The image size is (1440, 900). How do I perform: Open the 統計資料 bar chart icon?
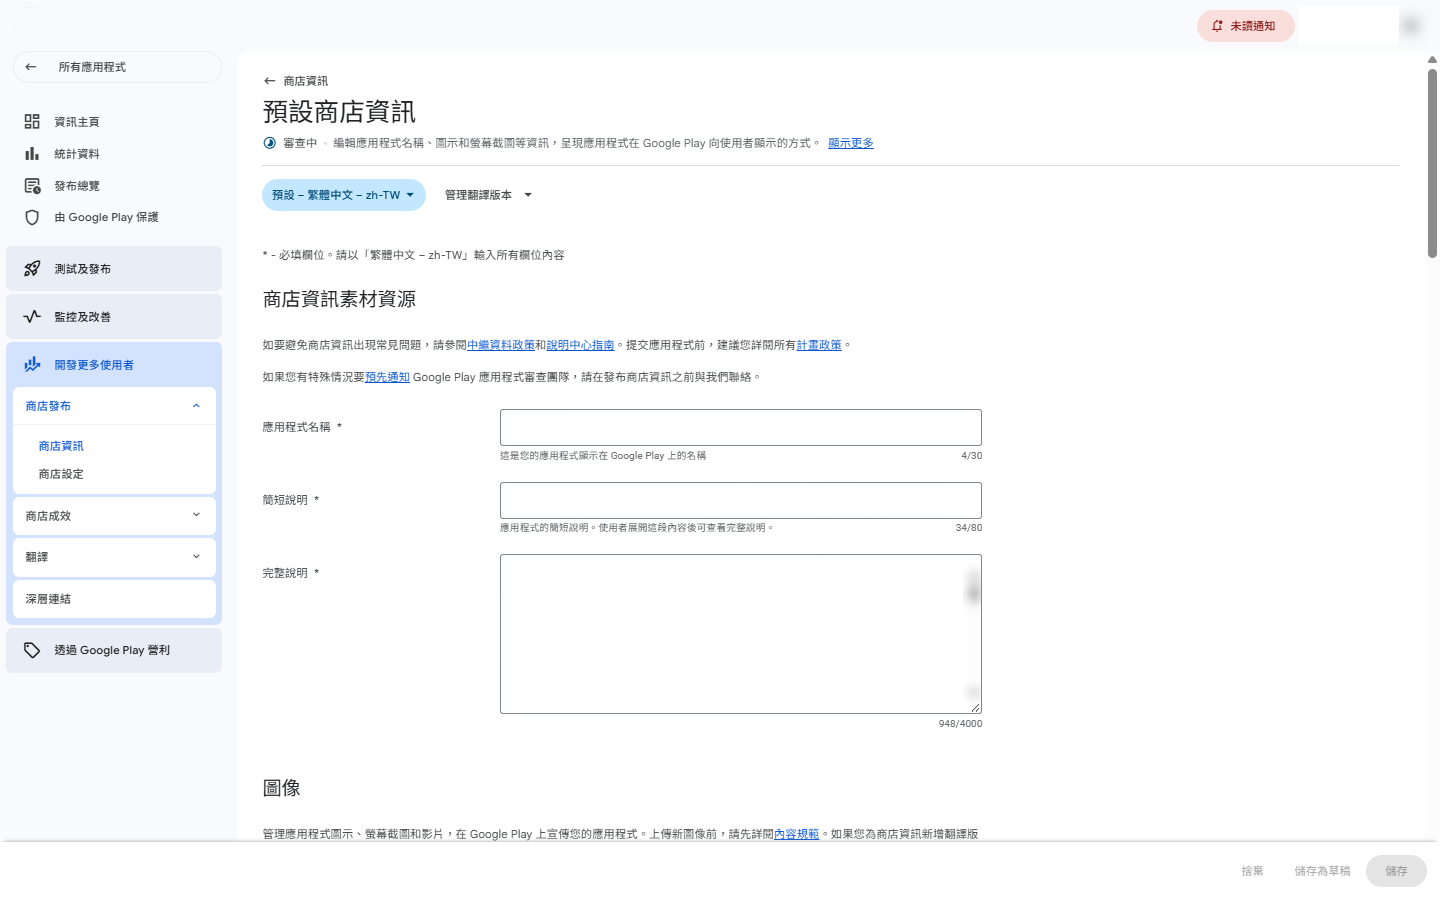click(x=32, y=154)
